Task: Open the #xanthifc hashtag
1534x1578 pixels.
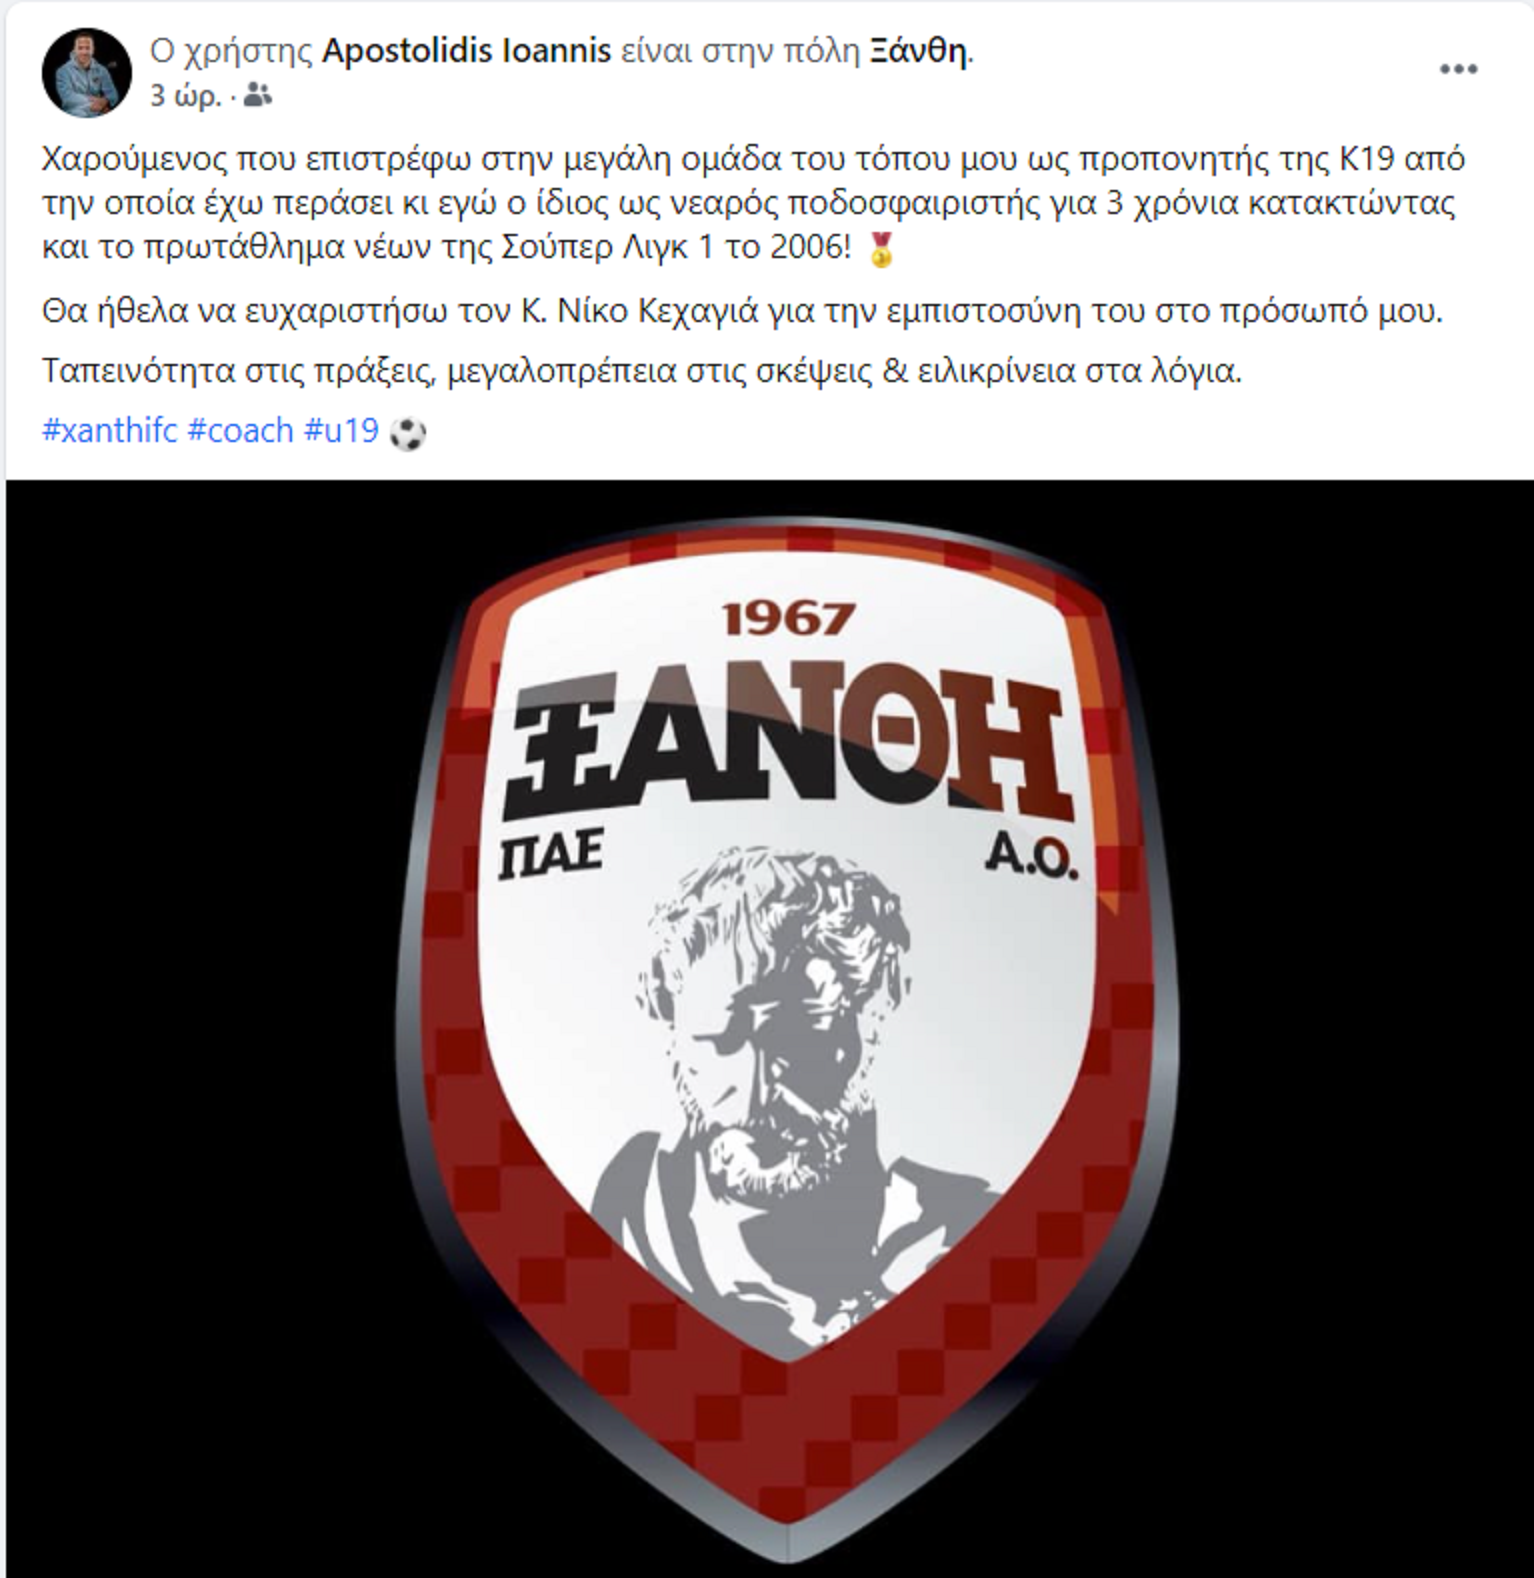Action: pos(110,430)
